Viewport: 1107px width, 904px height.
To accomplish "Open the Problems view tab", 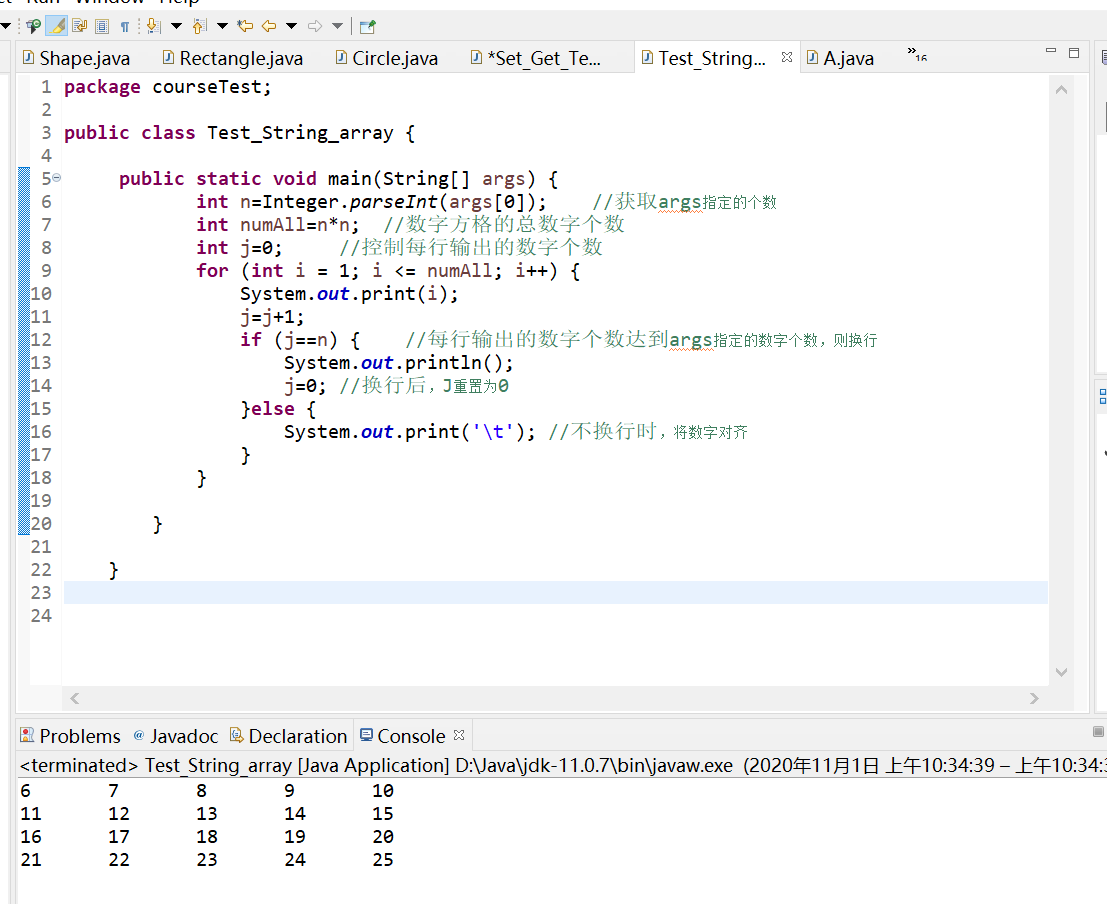I will (70, 736).
